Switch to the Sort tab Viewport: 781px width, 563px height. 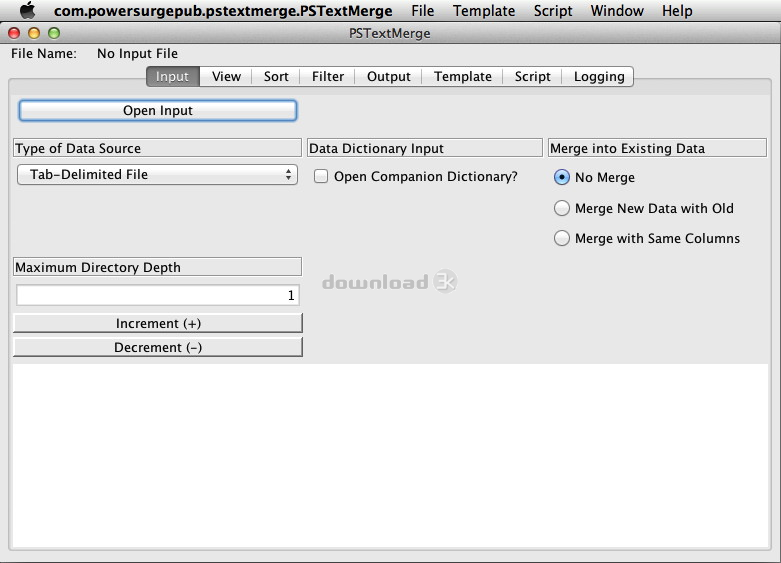click(276, 77)
